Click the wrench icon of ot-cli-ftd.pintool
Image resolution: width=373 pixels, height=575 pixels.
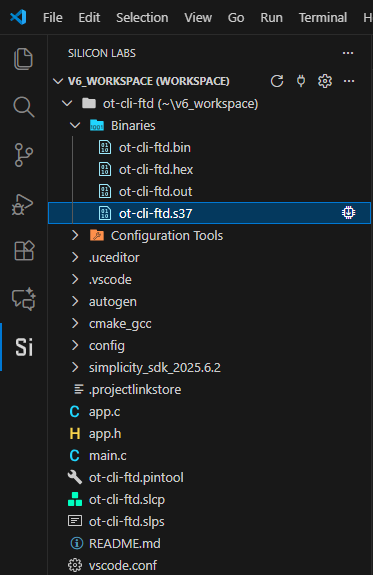(x=75, y=477)
